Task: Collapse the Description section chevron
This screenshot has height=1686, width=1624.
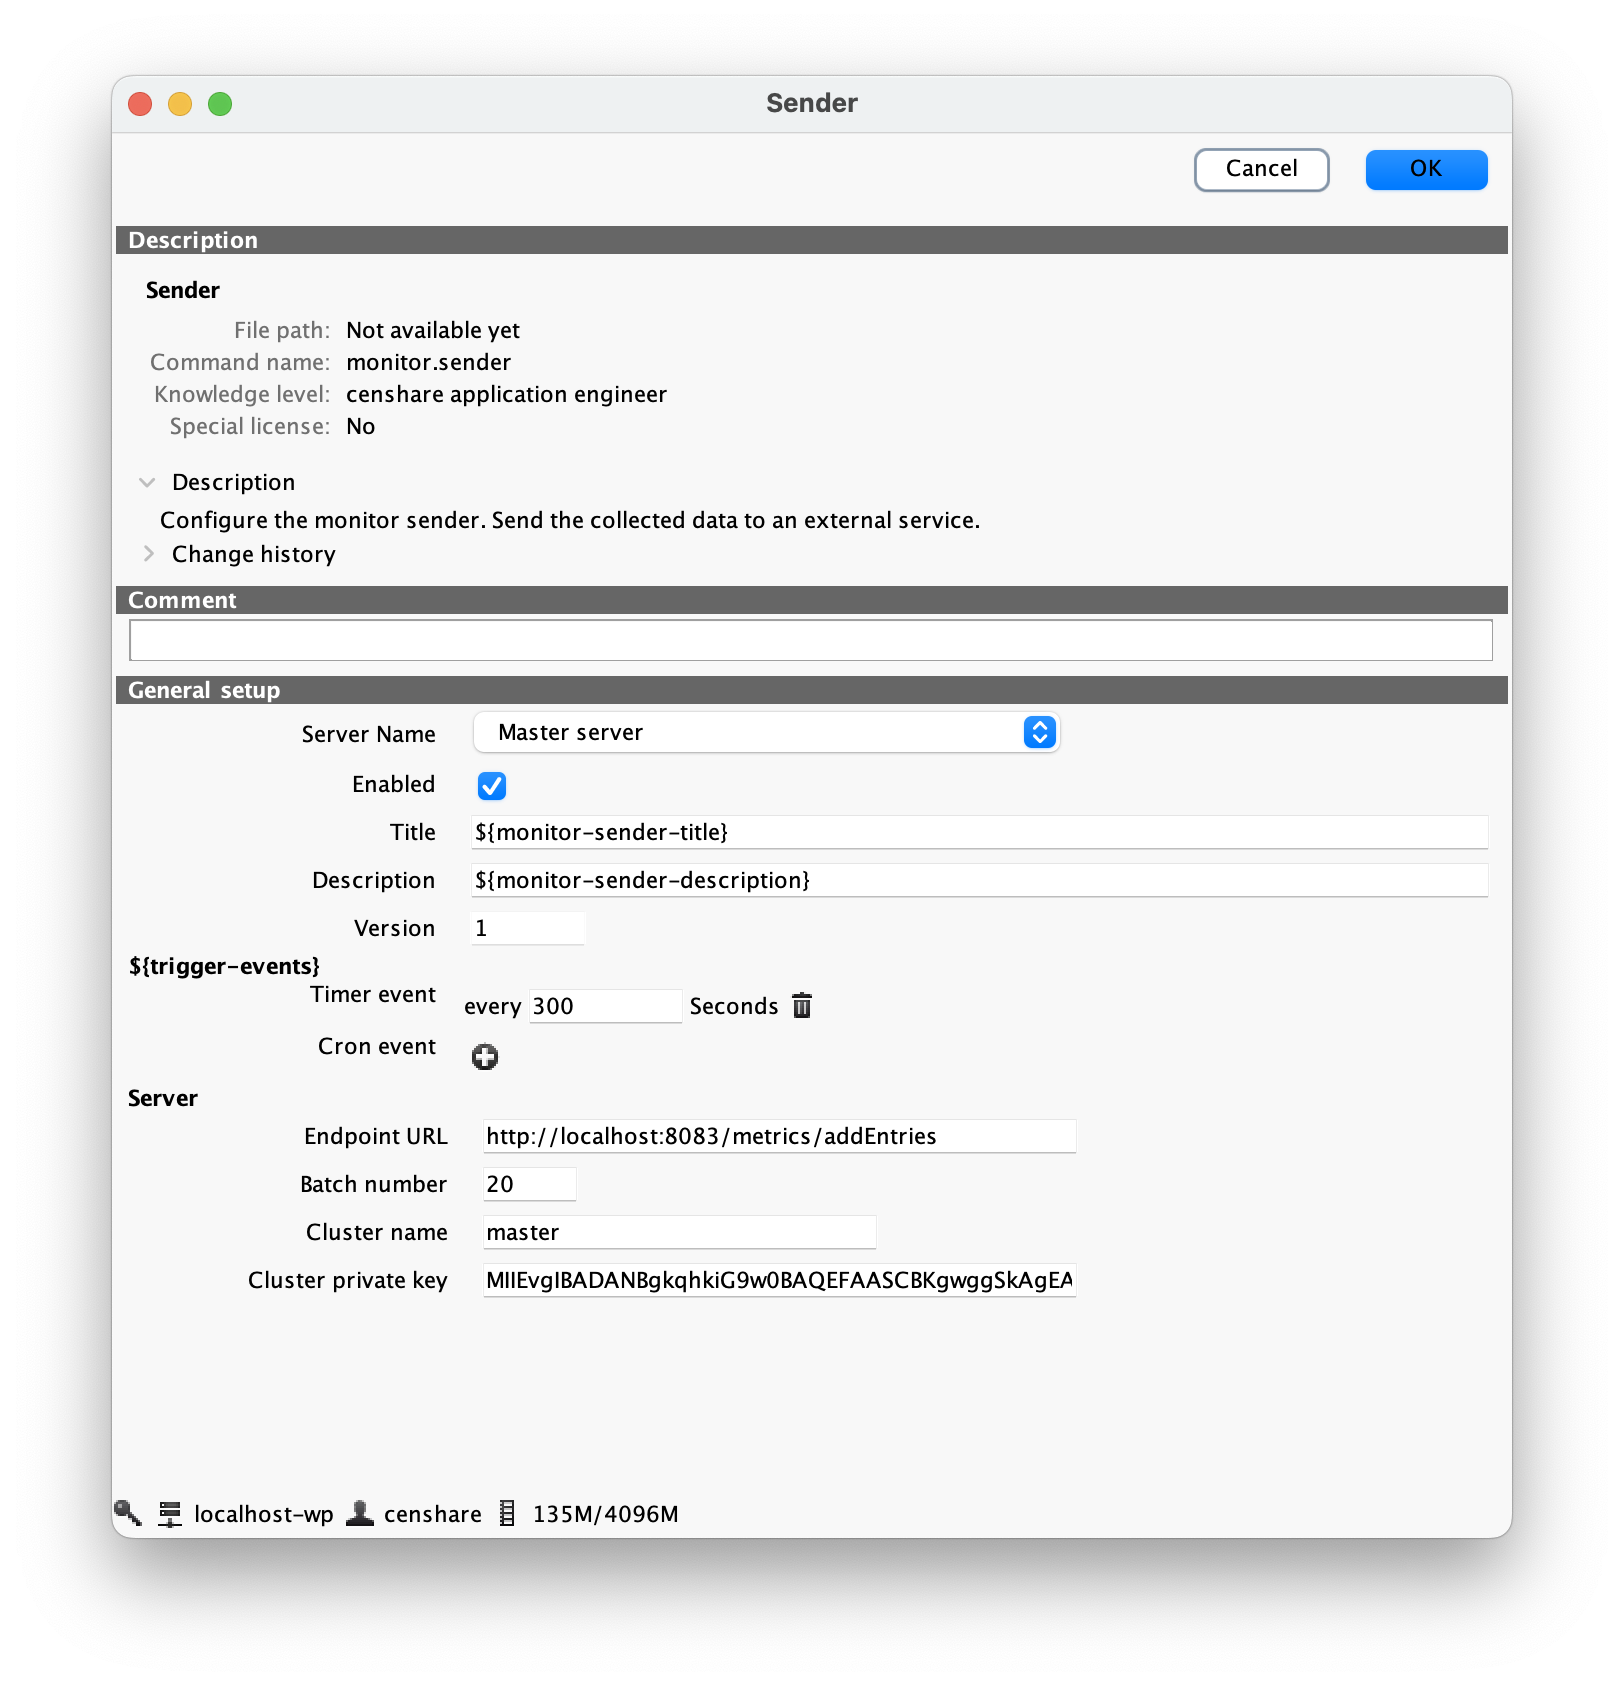Action: [148, 483]
